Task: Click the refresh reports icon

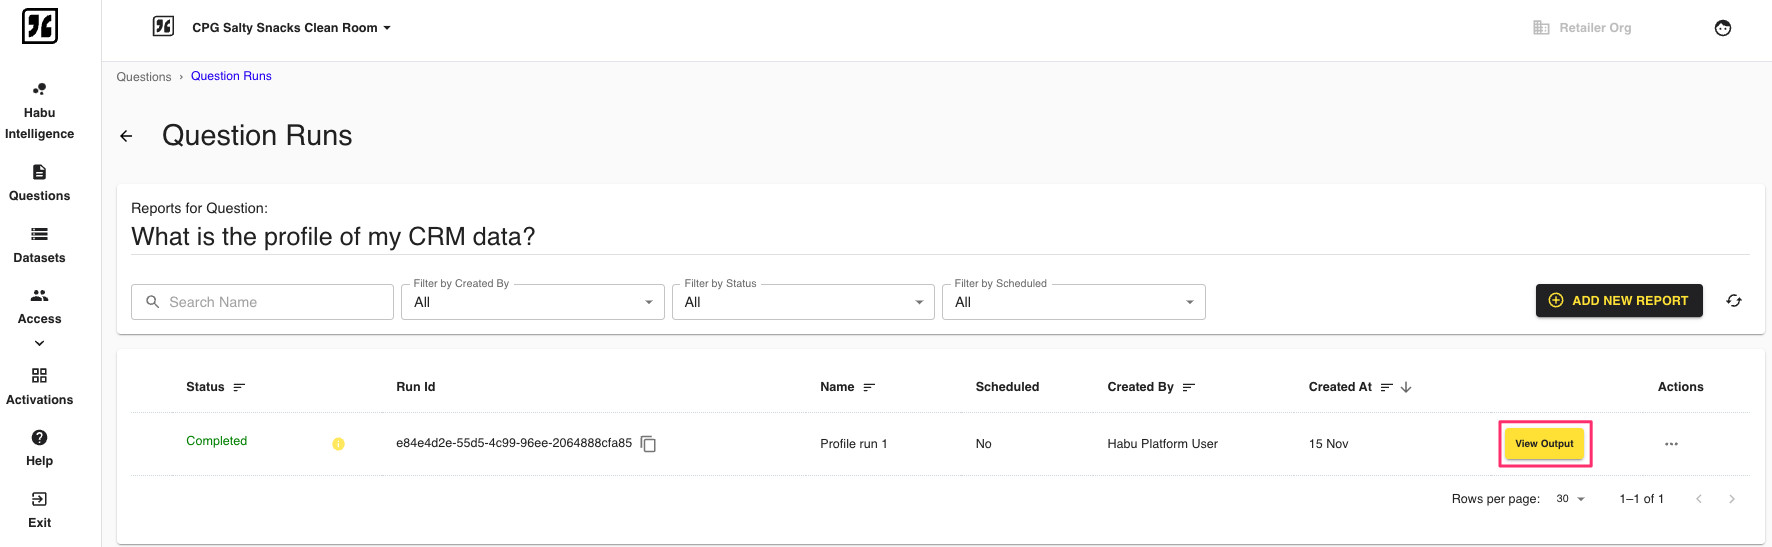Action: click(1734, 301)
